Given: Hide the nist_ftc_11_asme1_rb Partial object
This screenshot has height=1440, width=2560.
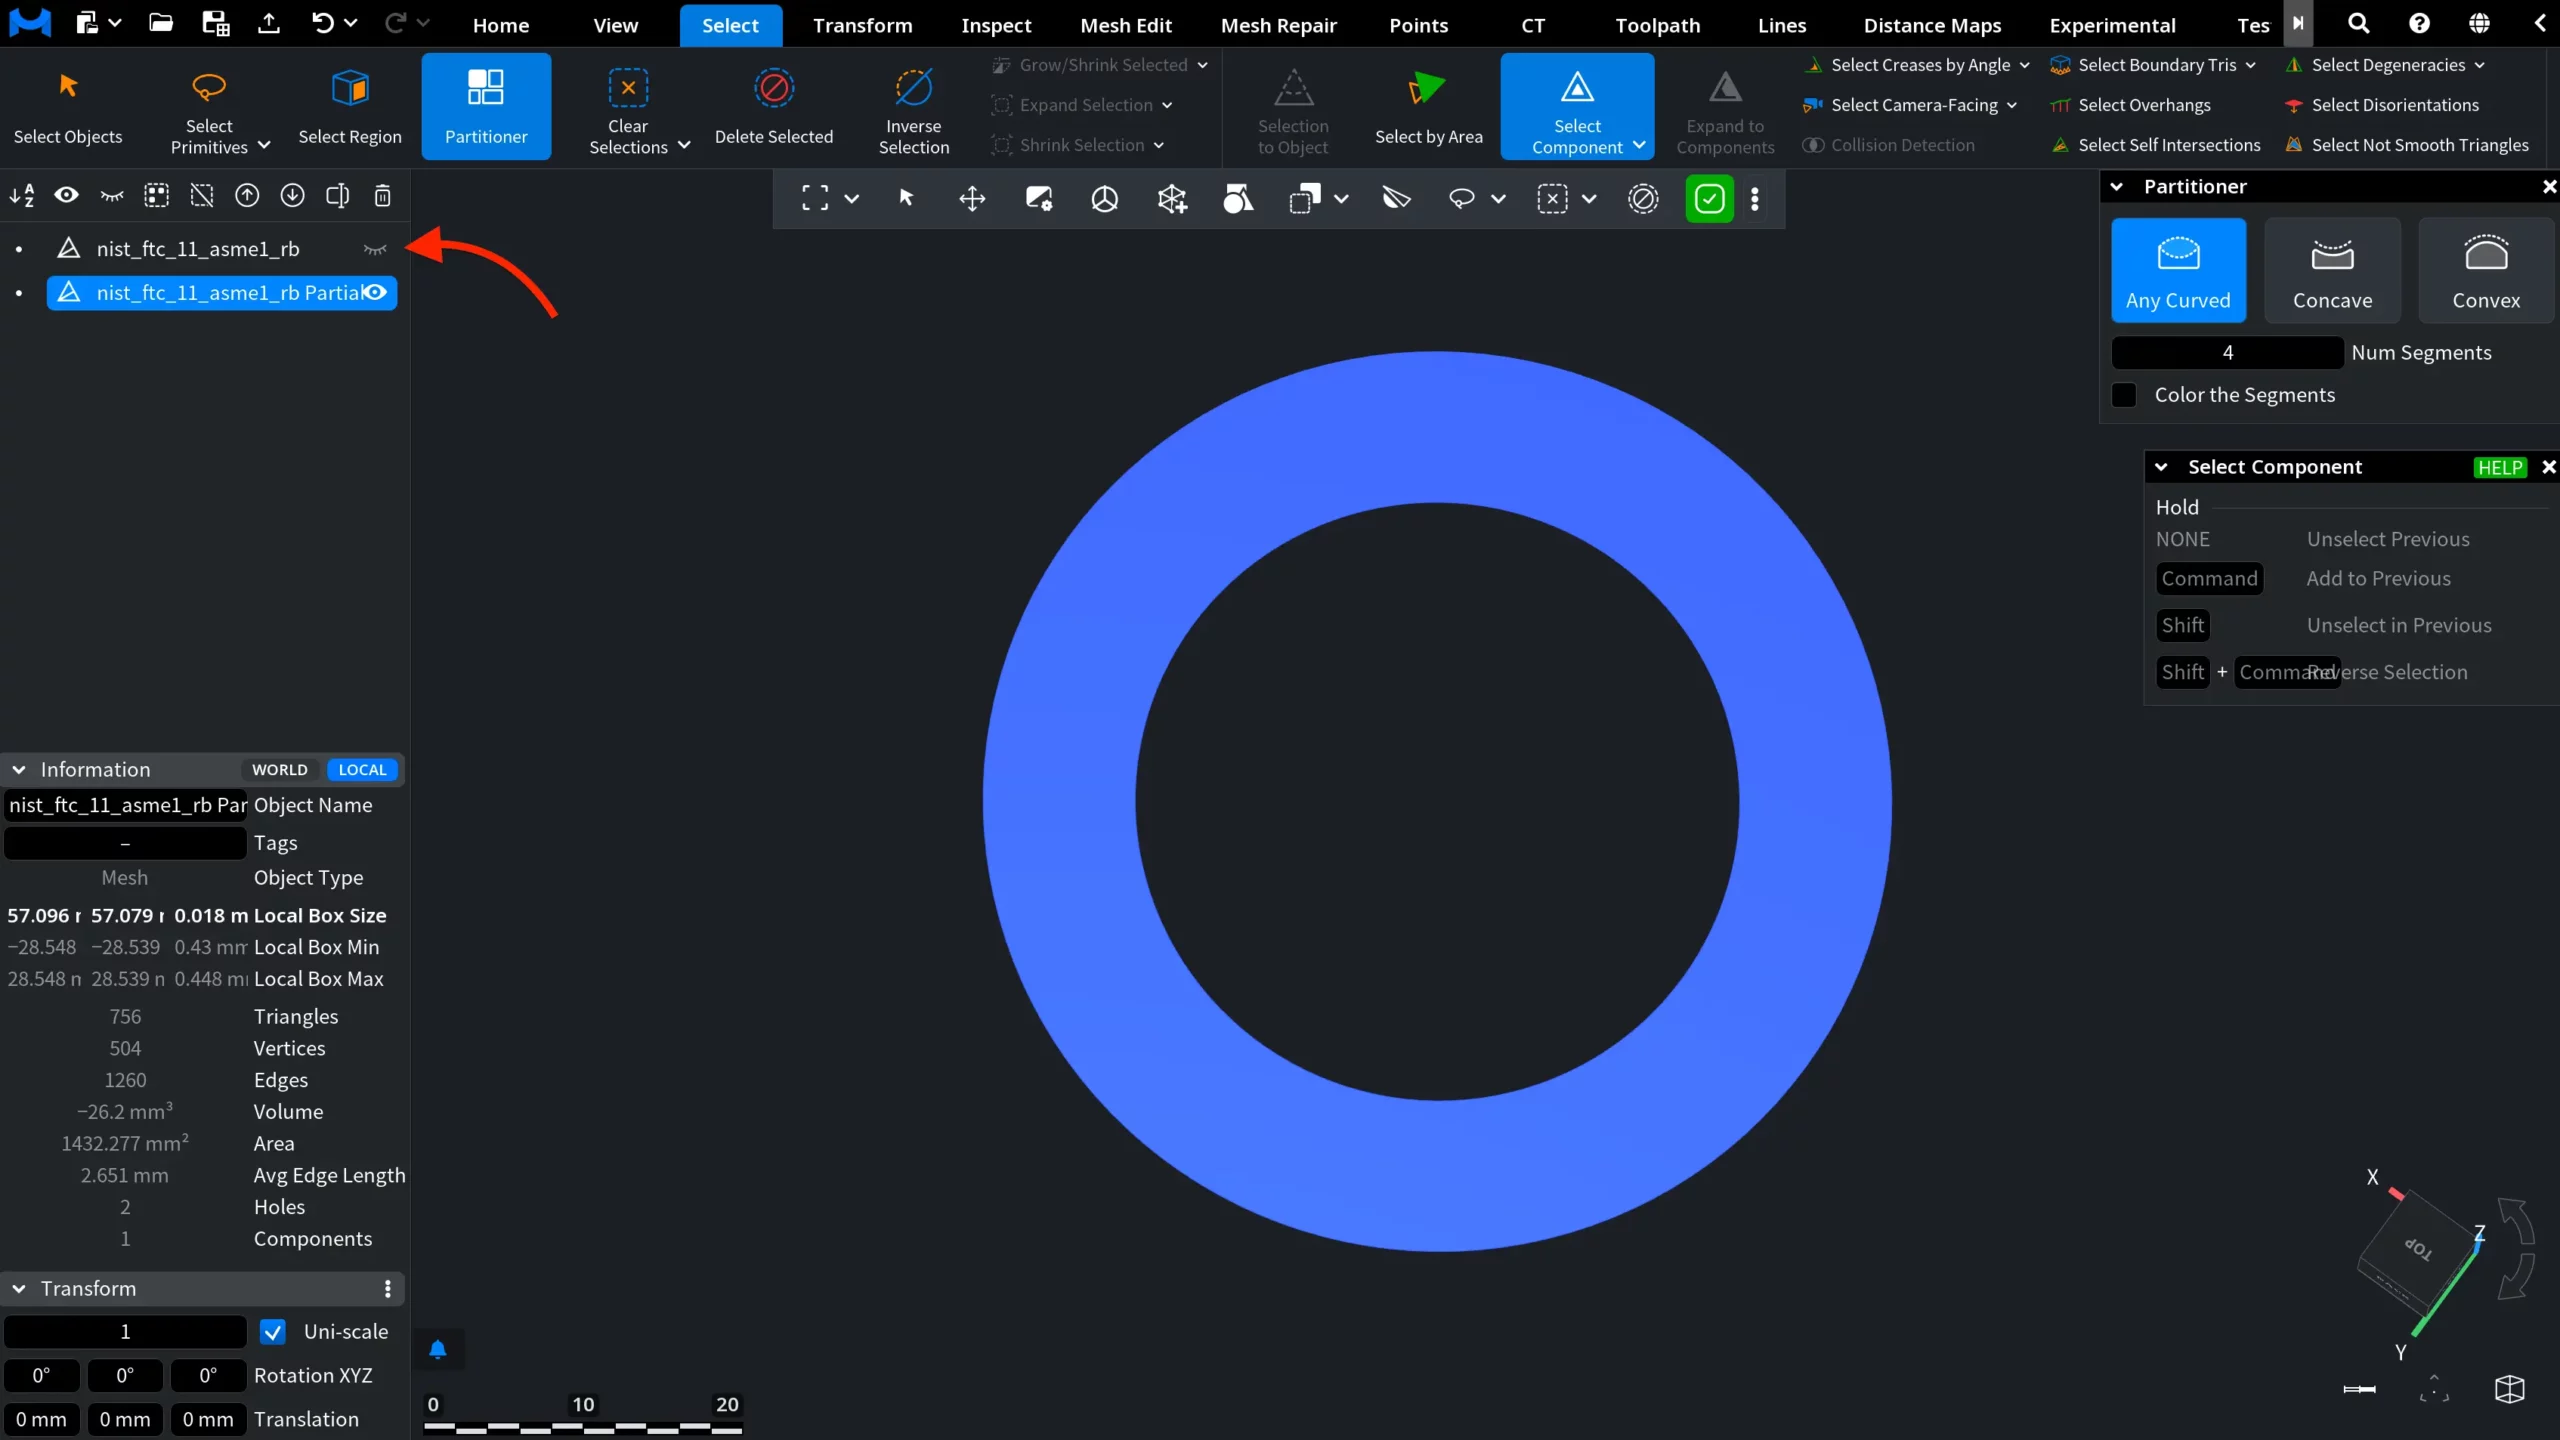Looking at the screenshot, I should coord(375,292).
